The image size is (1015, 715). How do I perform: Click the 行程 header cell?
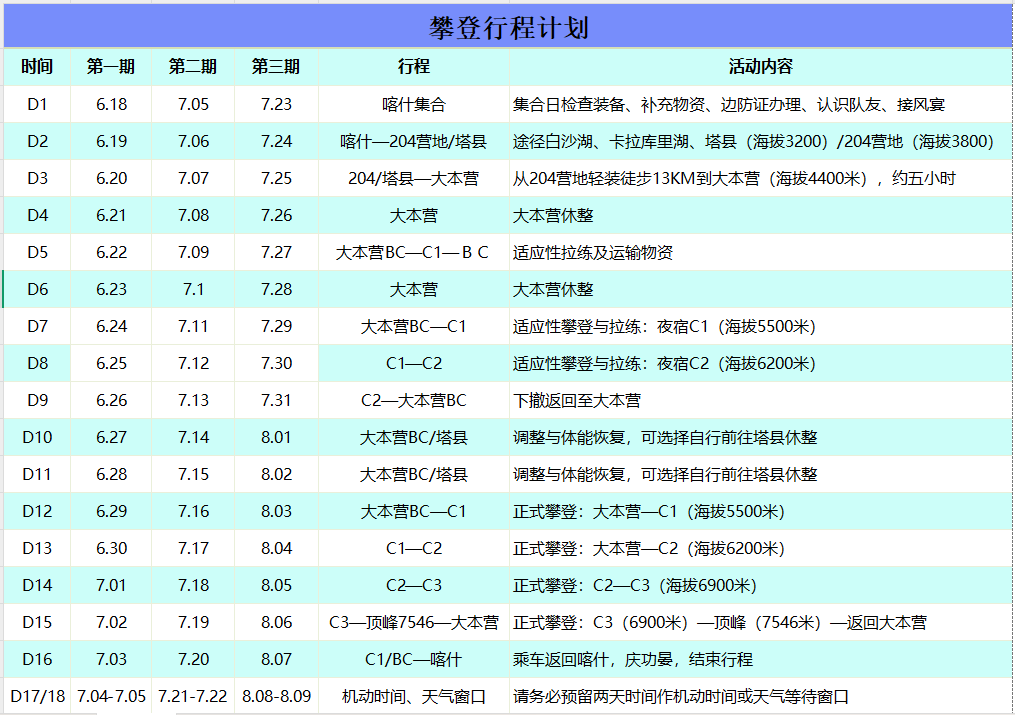coord(413,67)
